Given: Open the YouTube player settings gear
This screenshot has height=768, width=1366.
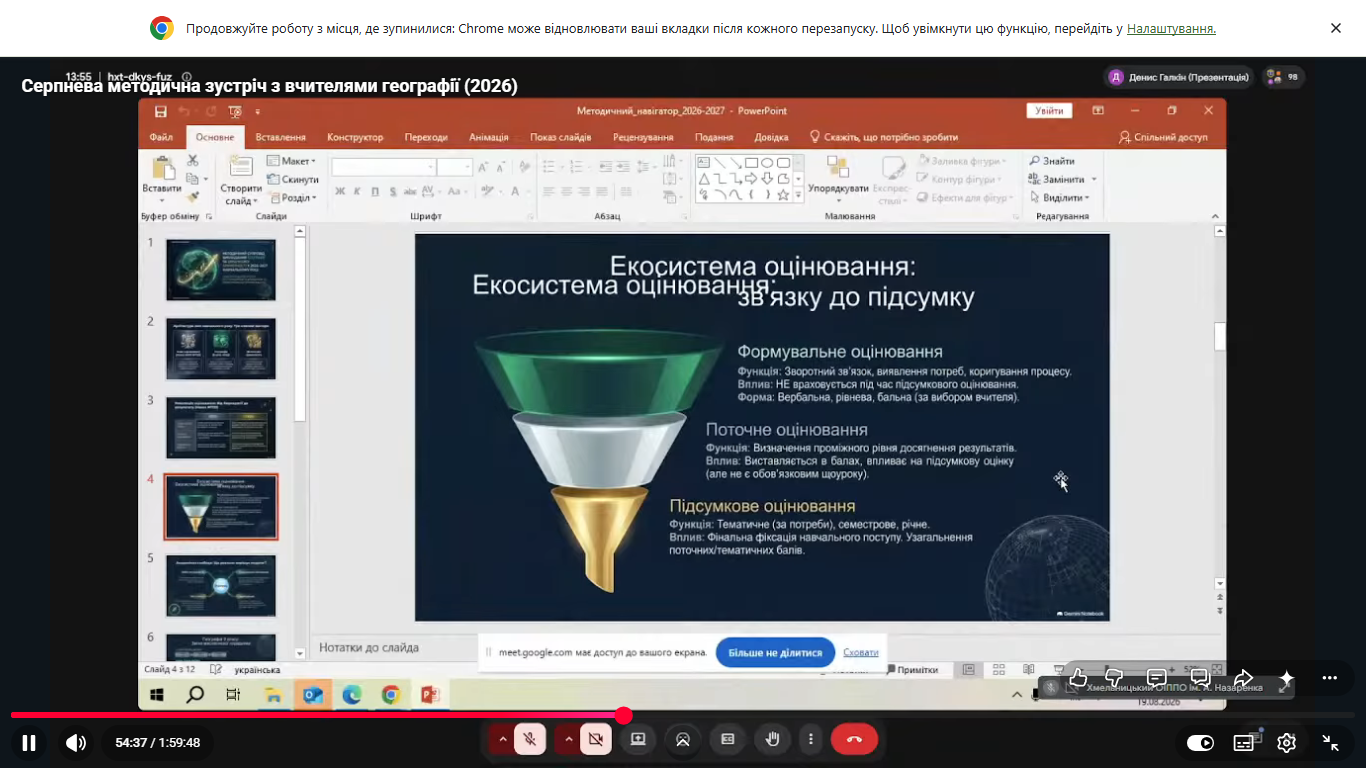Looking at the screenshot, I should click(1287, 743).
